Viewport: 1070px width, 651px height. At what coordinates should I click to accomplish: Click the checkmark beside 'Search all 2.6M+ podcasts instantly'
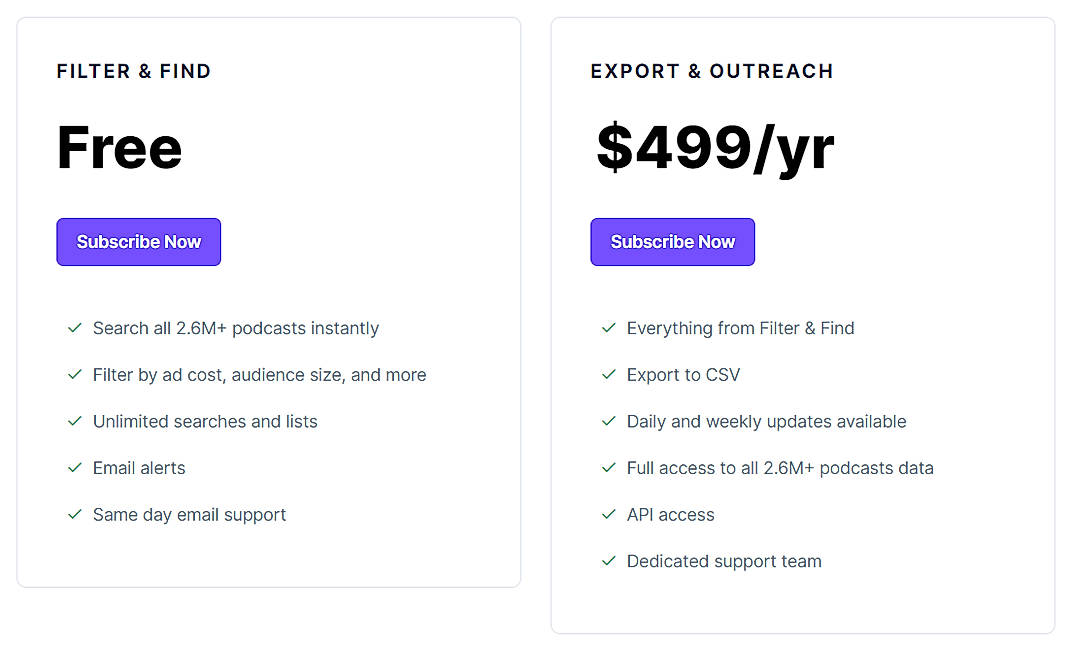(74, 328)
